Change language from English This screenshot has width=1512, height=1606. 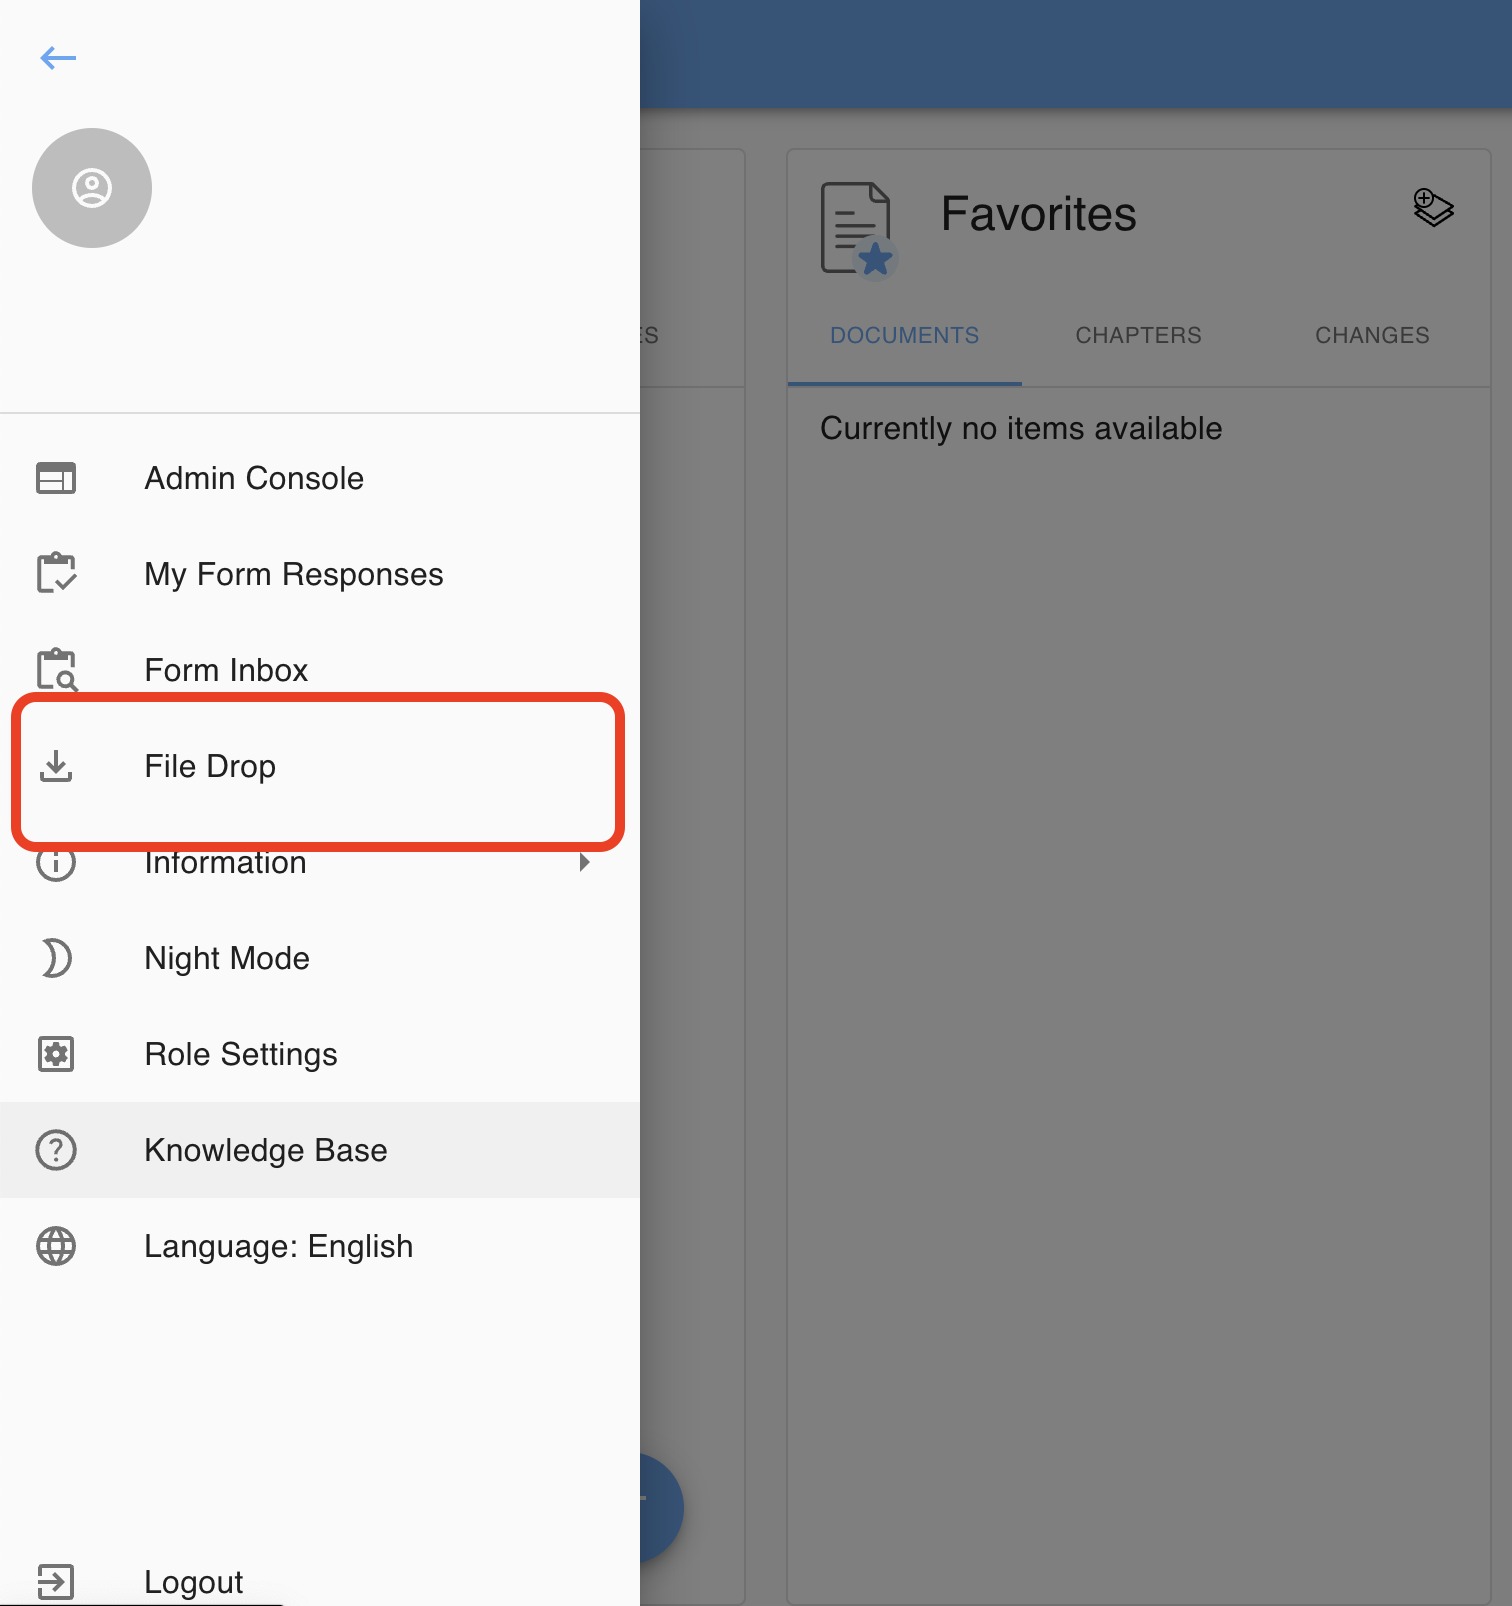click(278, 1246)
